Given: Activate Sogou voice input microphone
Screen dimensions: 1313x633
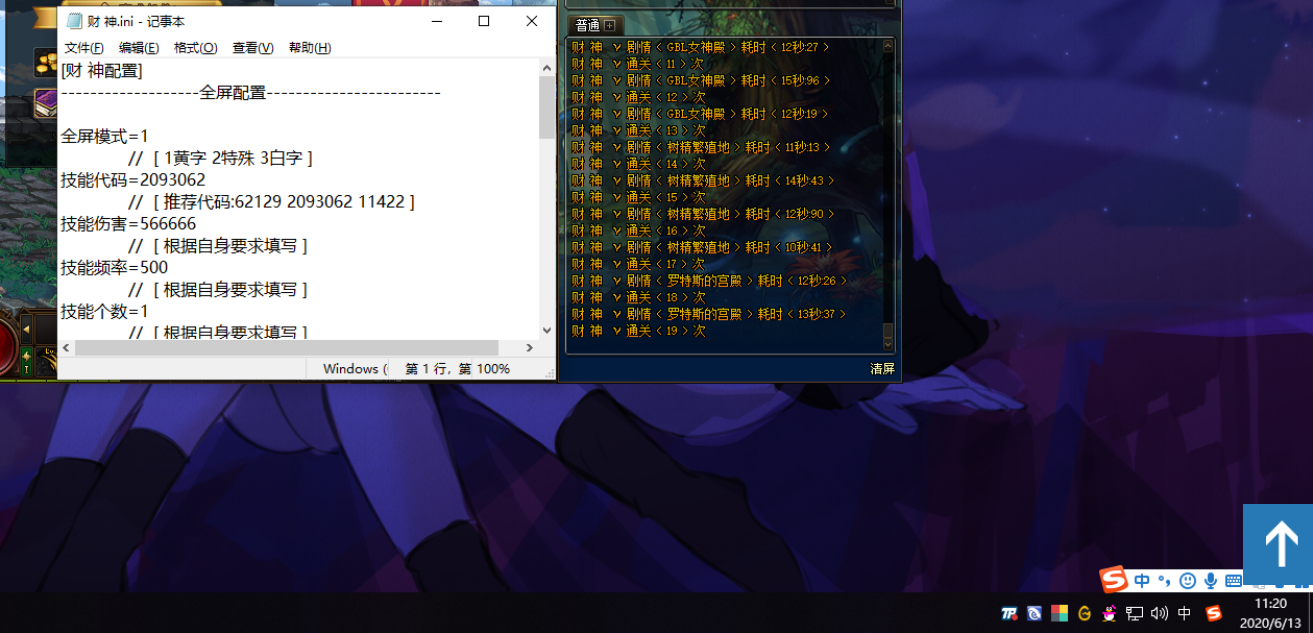Looking at the screenshot, I should point(1210,580).
